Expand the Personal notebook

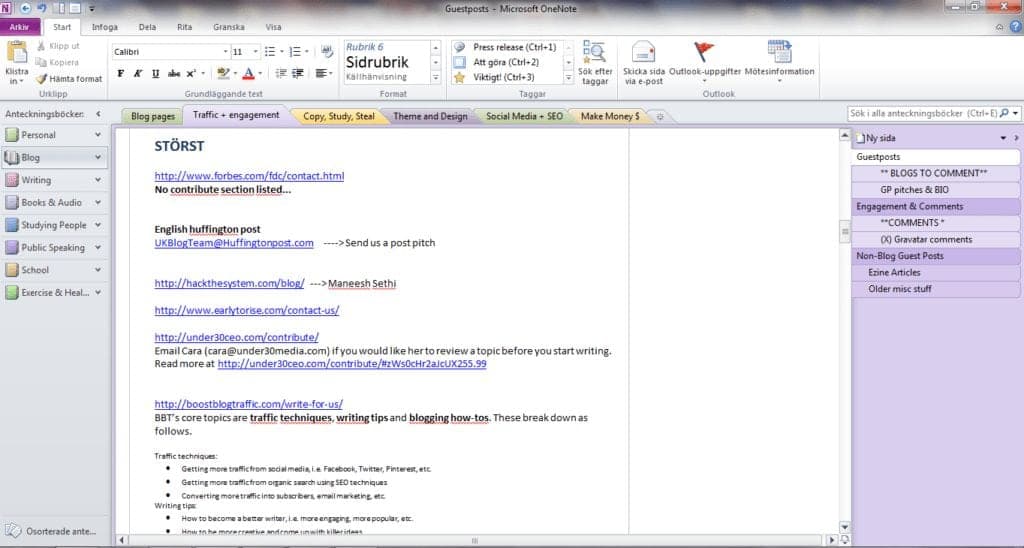click(x=98, y=135)
